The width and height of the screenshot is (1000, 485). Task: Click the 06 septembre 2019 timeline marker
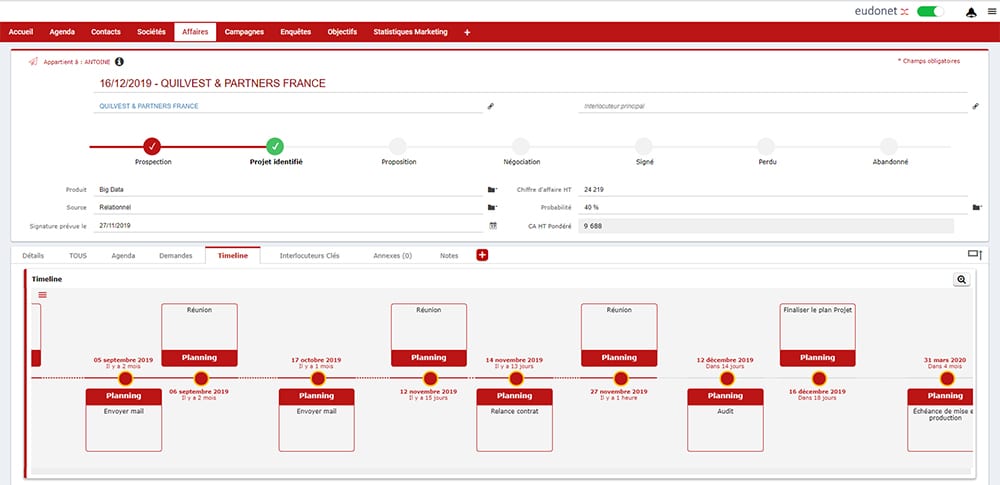(x=201, y=379)
